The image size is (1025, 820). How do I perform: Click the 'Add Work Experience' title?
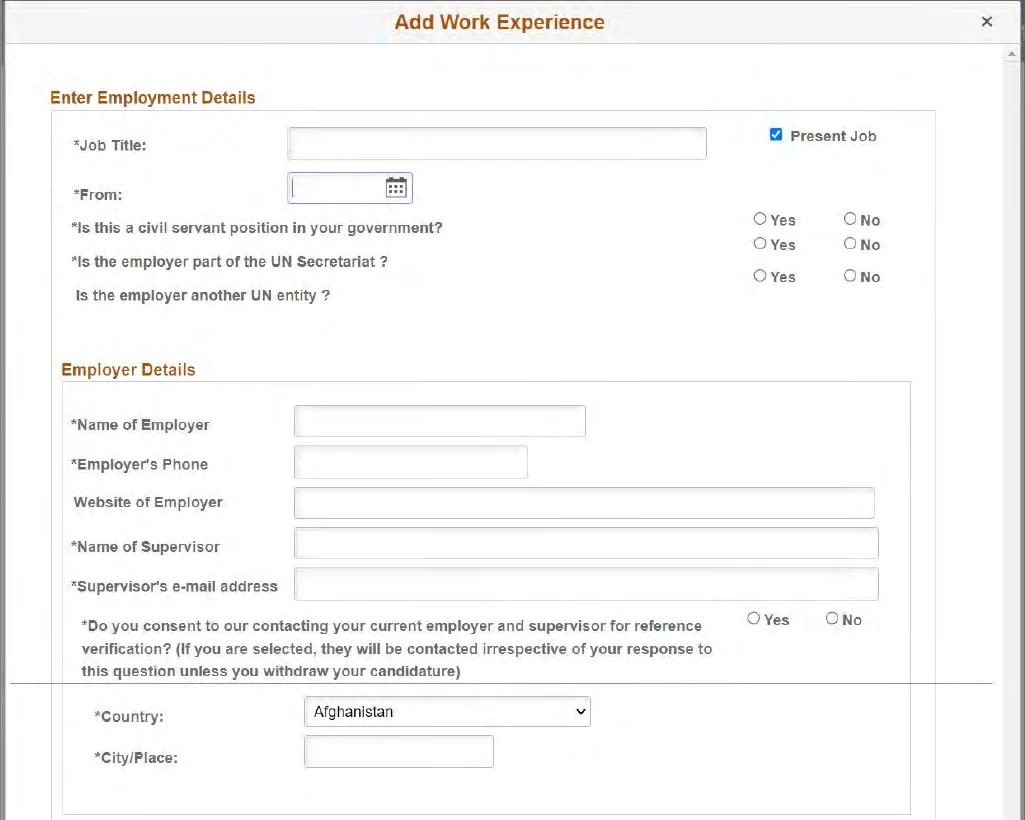(x=499, y=22)
